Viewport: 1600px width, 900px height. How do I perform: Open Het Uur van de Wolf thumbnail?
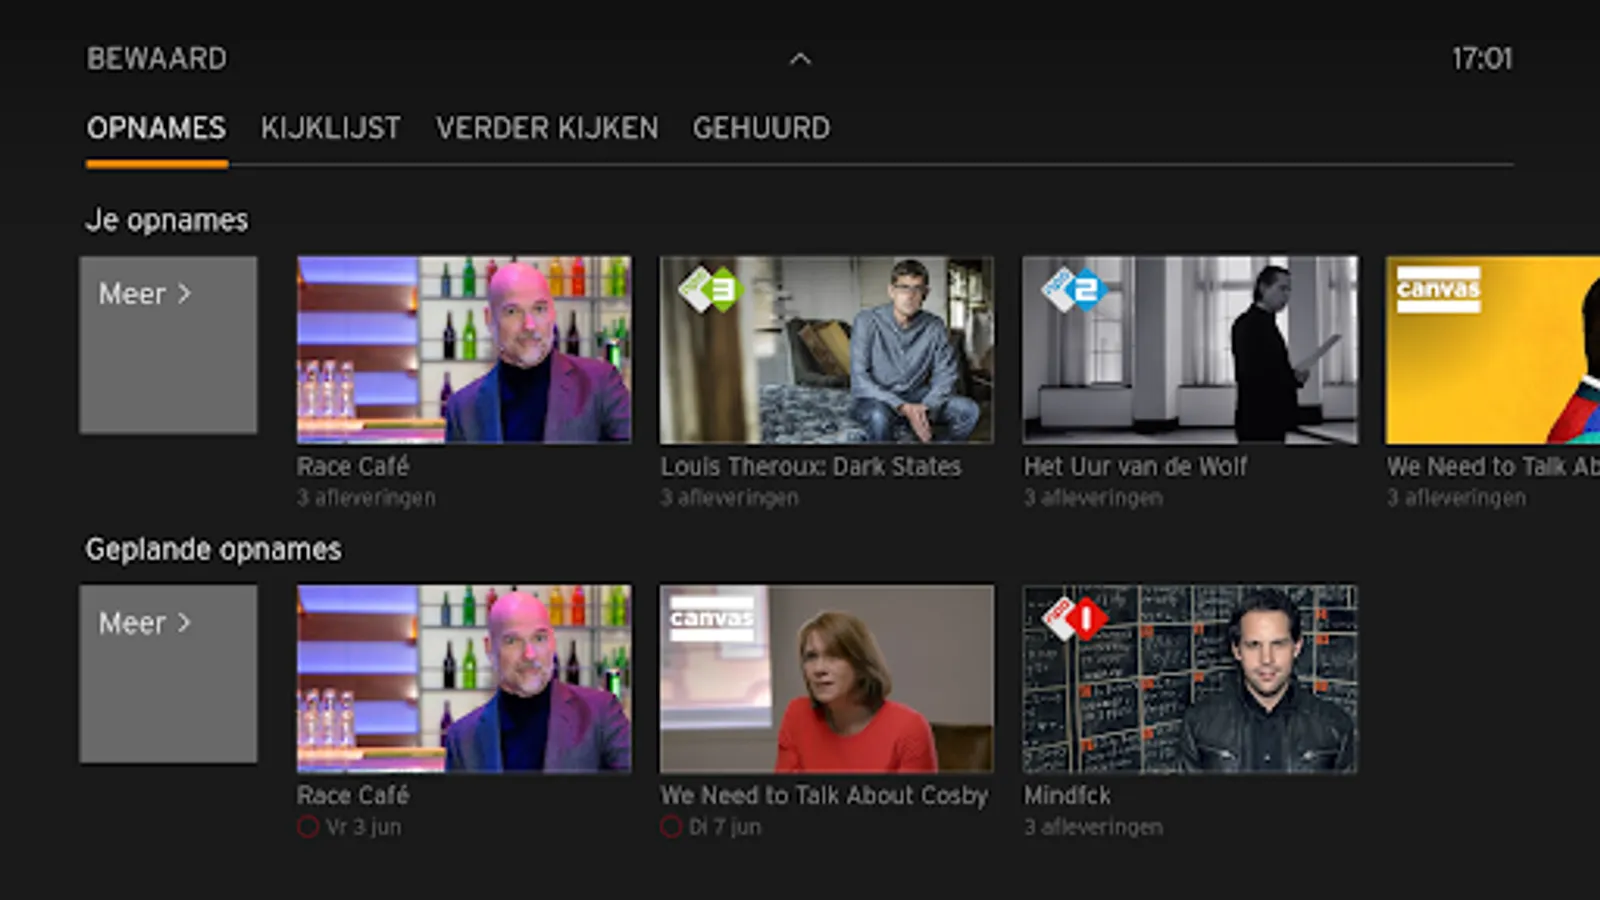tap(1190, 350)
